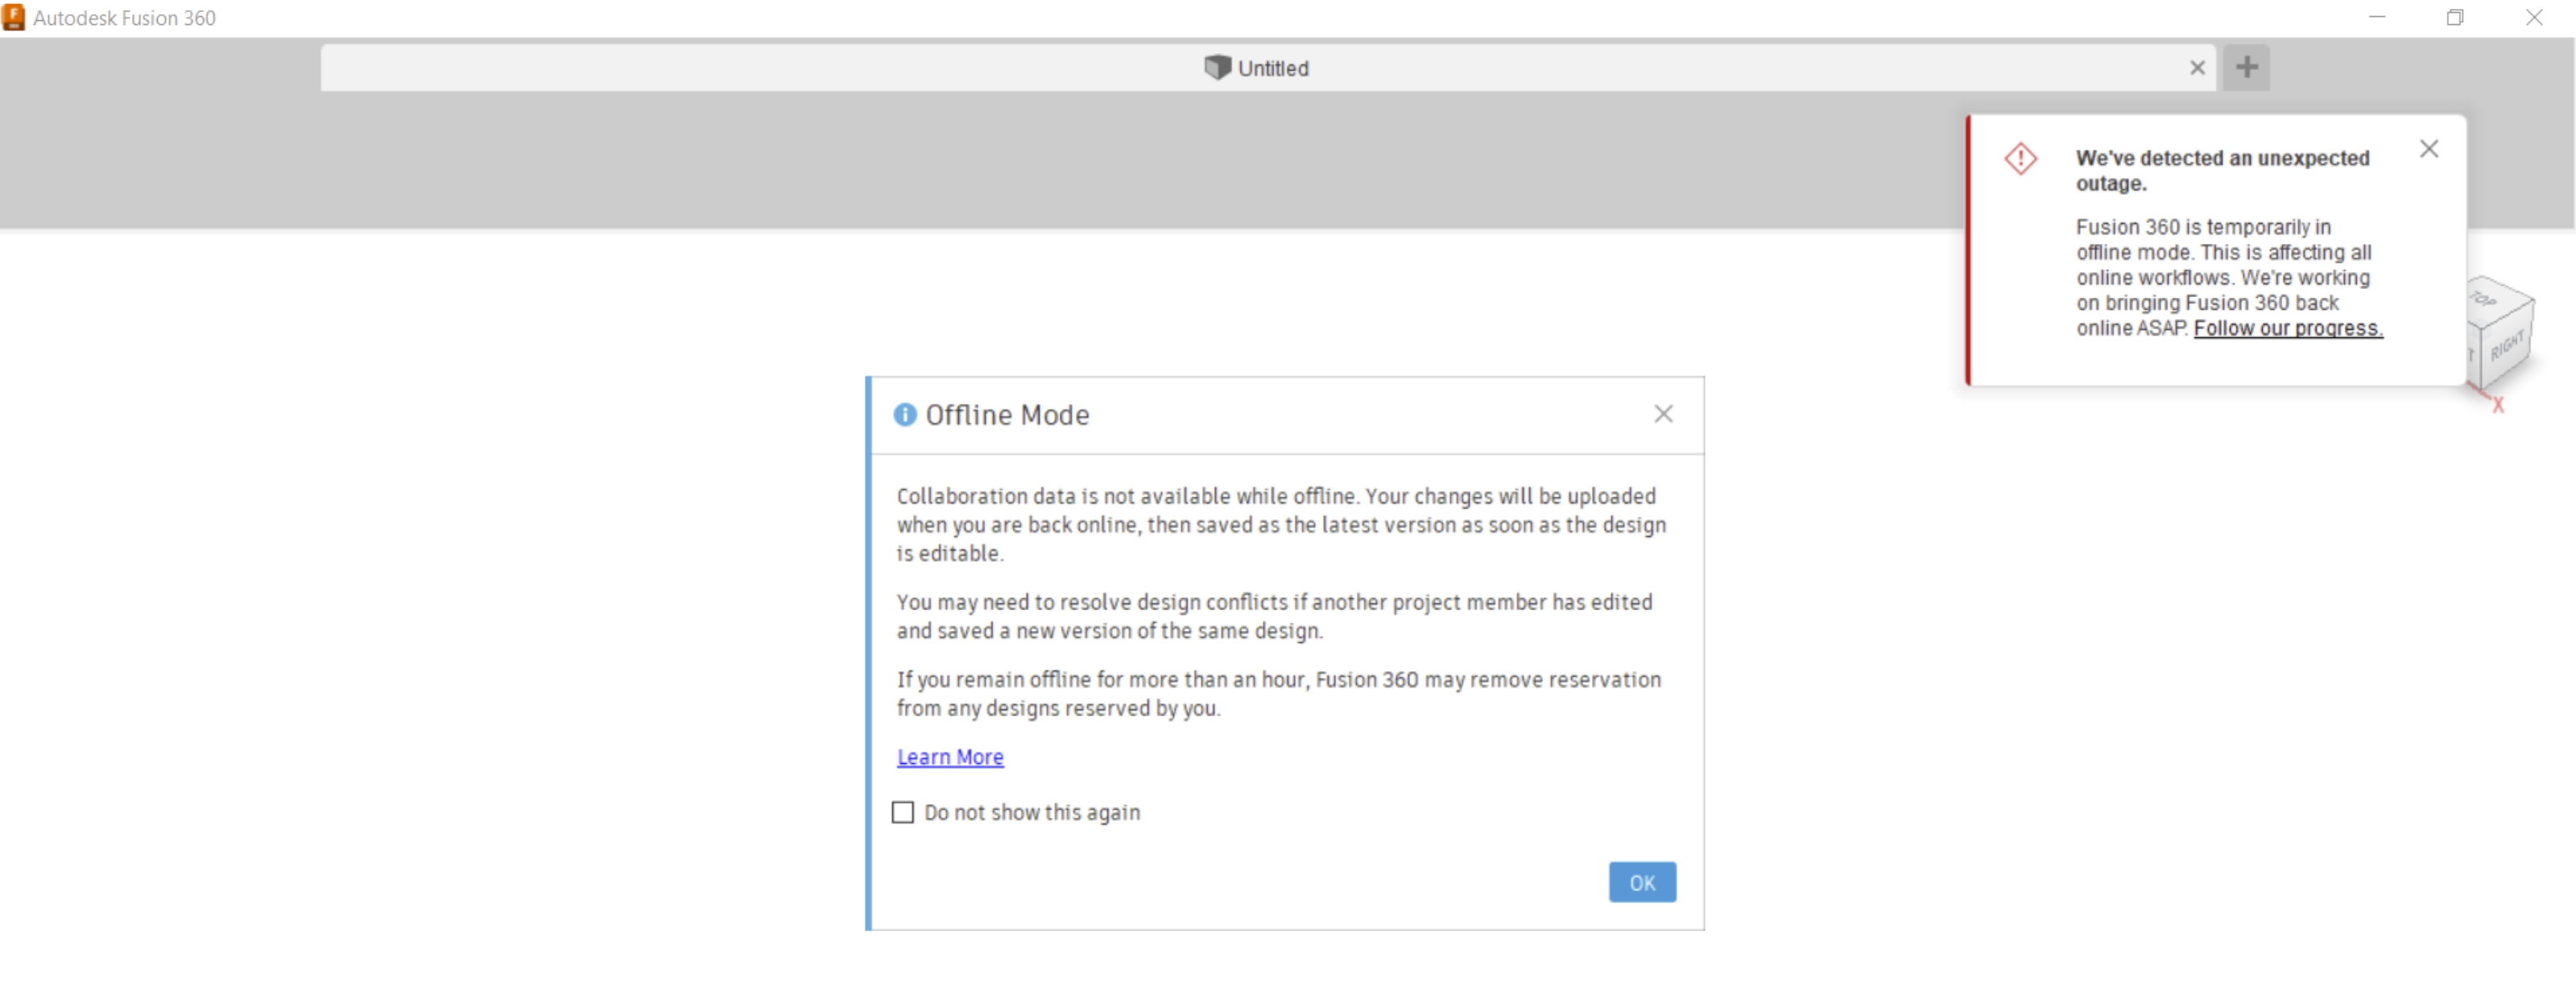Open the Learn More link
This screenshot has height=990, width=2576.
click(949, 757)
